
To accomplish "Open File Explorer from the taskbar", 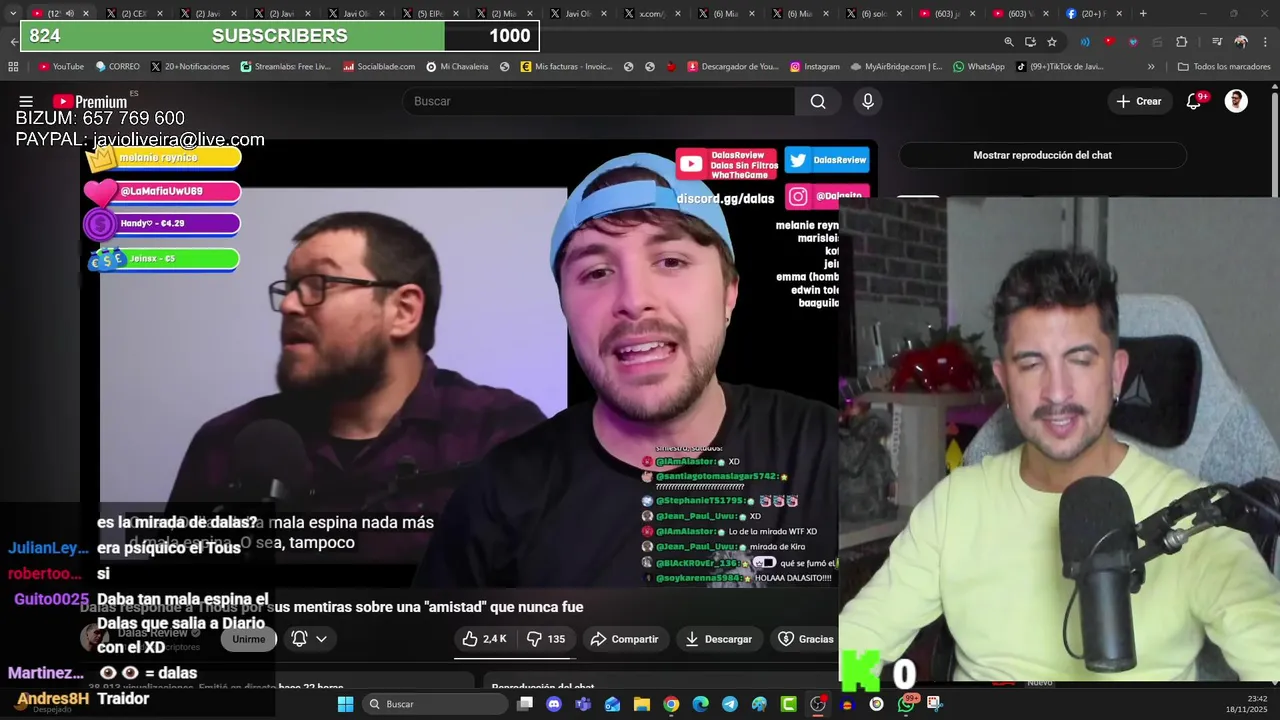I will pyautogui.click(x=642, y=704).
